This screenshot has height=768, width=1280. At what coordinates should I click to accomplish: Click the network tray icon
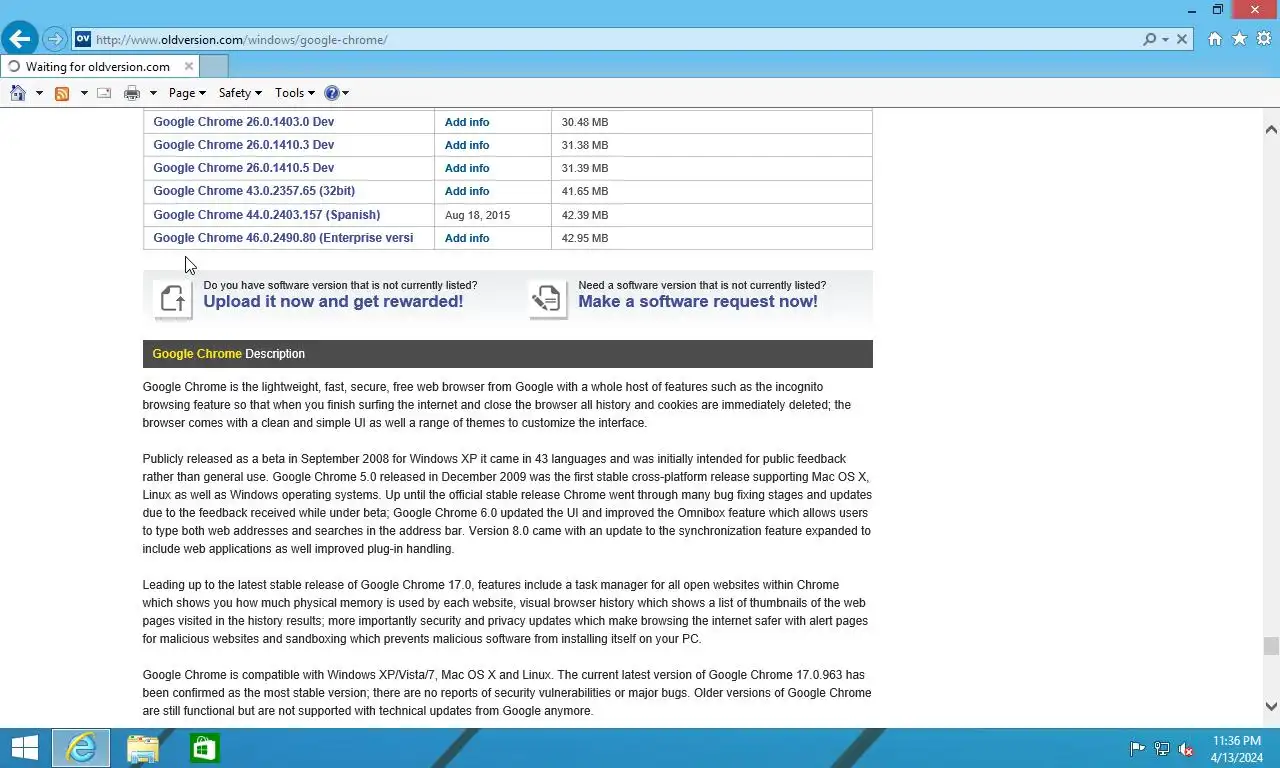1162,748
